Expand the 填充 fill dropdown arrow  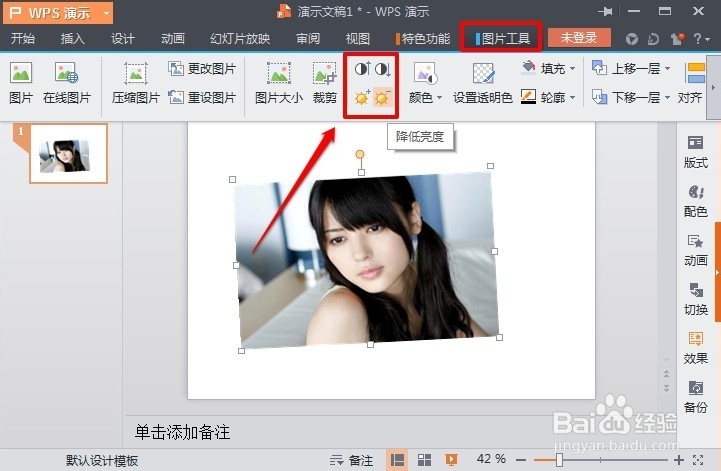[572, 69]
